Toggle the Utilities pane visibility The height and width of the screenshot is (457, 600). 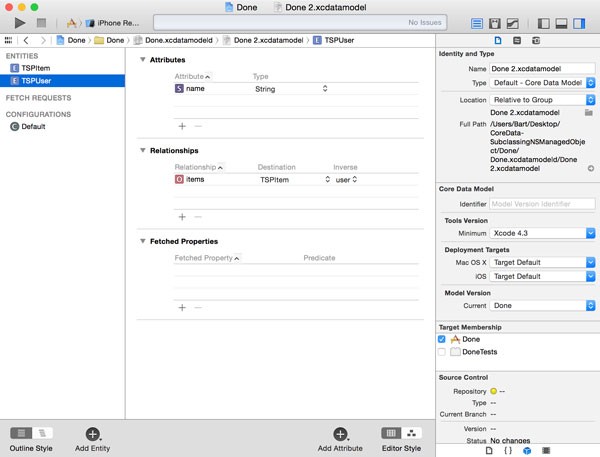(x=579, y=24)
